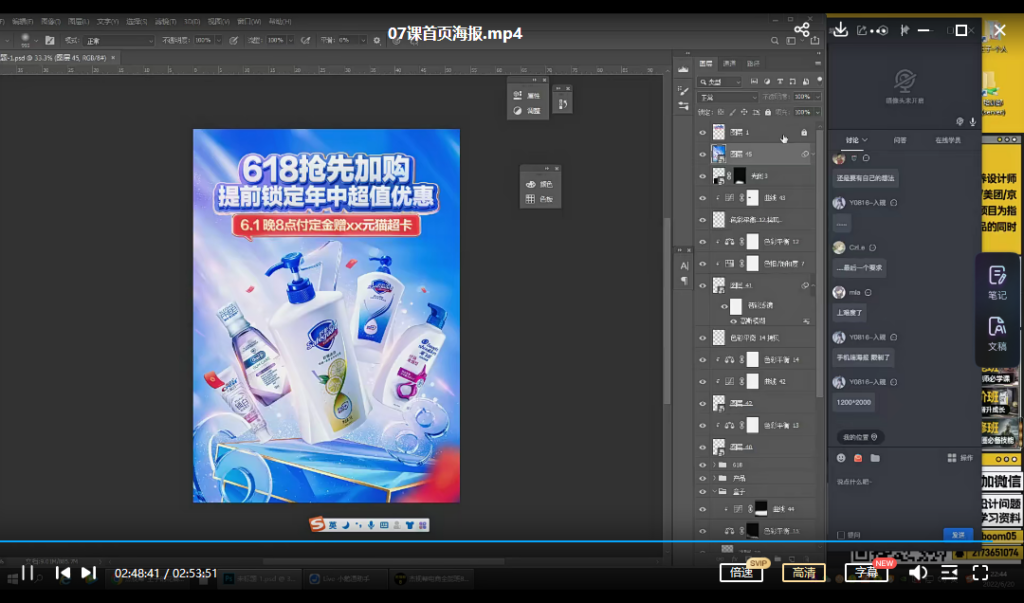
Task: Click the Windows Start button
Action: (12, 578)
